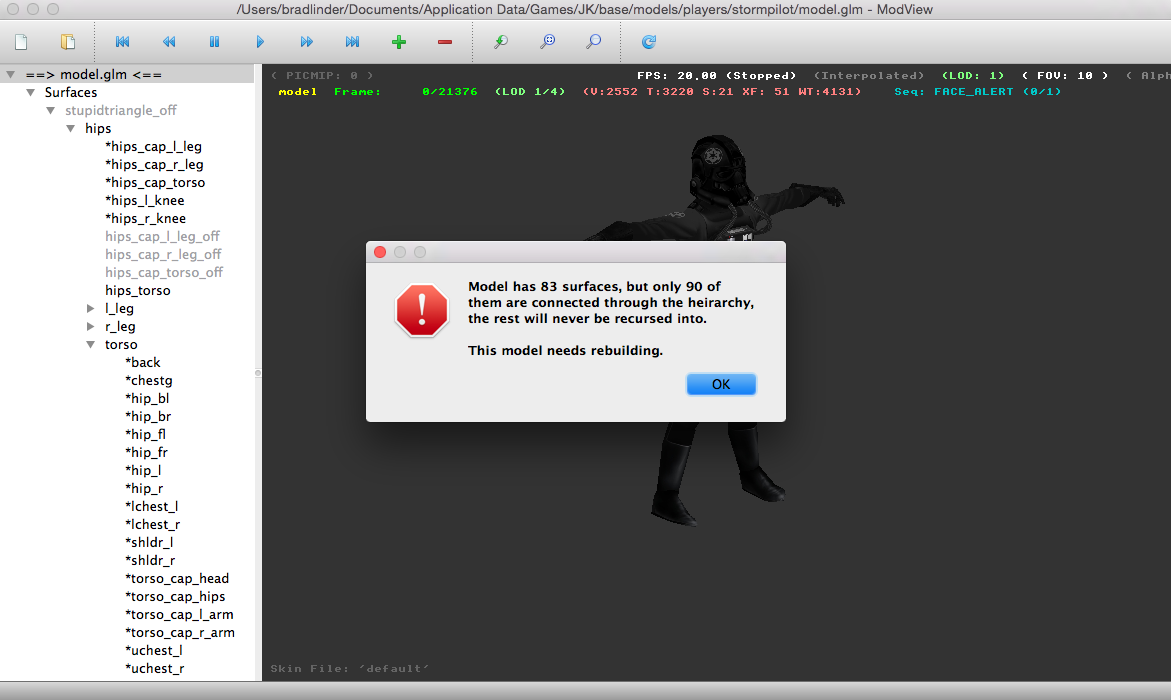Select *uchest_r surface
Image resolution: width=1171 pixels, height=700 pixels.
click(x=155, y=668)
